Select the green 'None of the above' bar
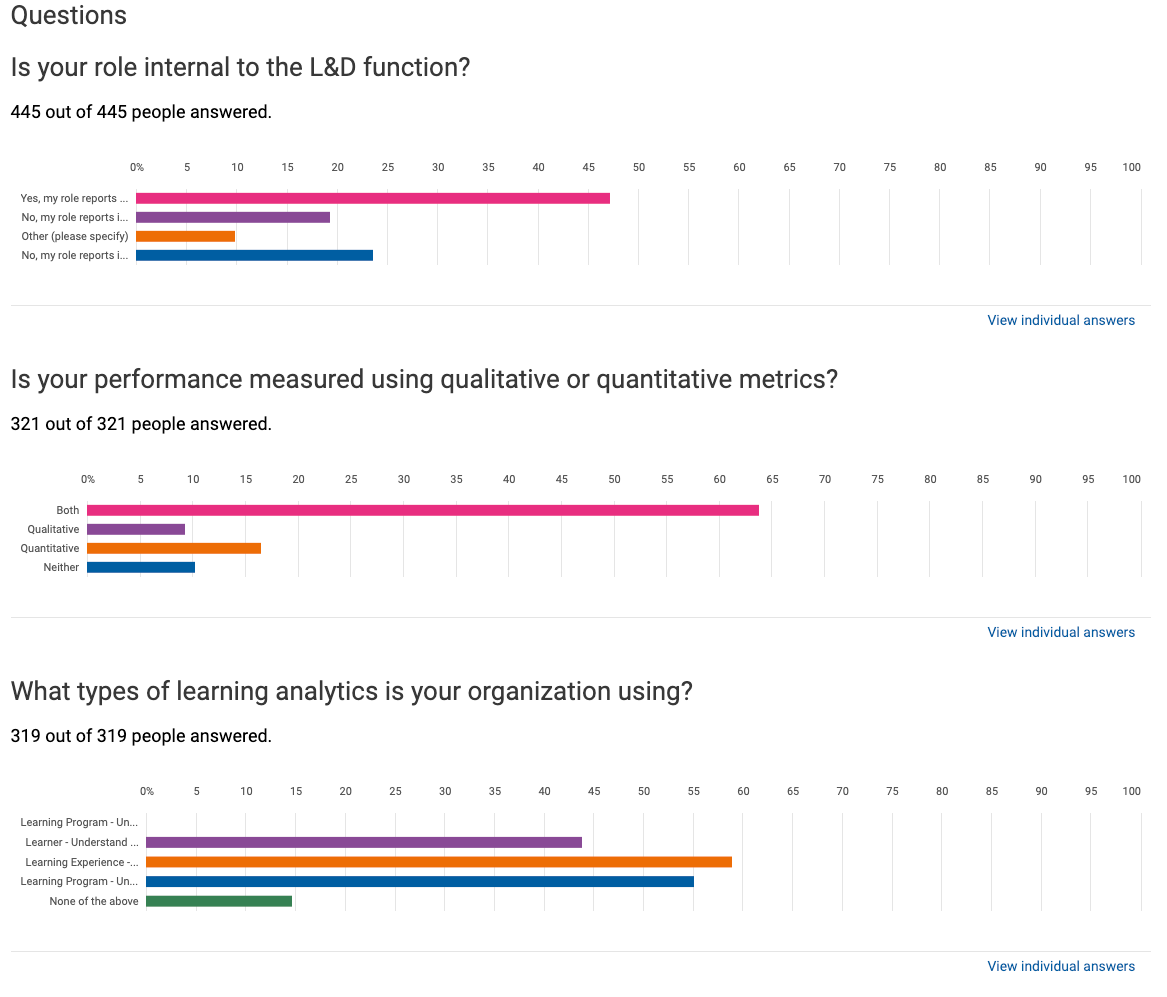 (220, 900)
